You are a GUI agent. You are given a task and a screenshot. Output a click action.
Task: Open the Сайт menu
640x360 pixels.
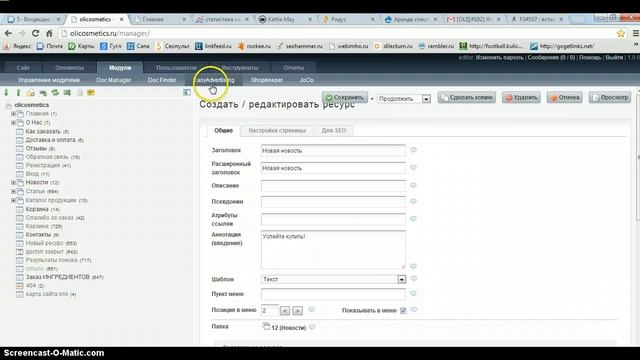23,68
